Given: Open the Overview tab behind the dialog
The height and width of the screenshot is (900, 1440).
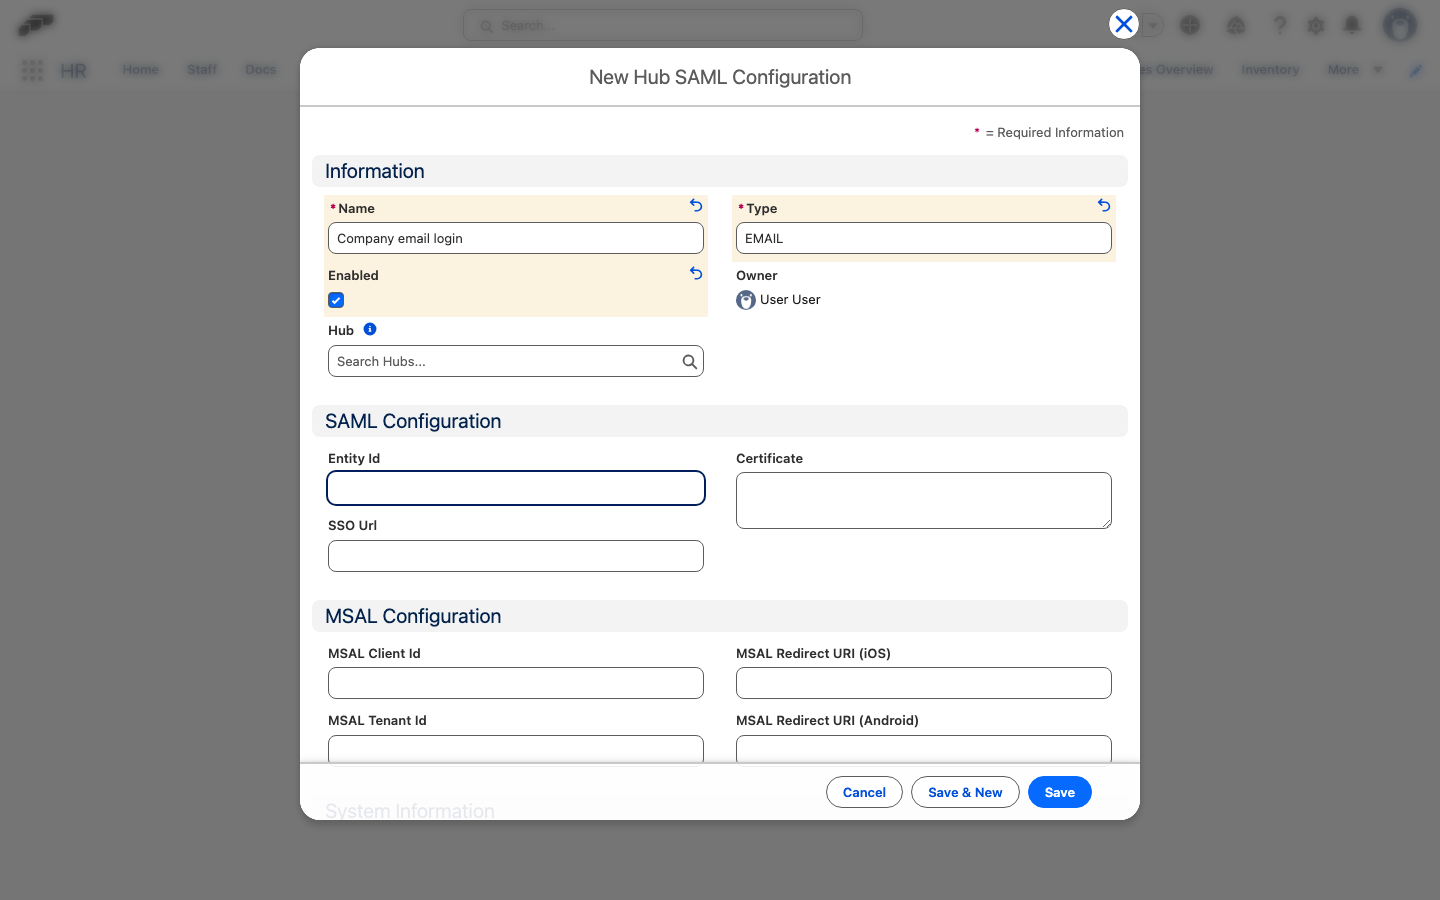Looking at the screenshot, I should tap(1178, 70).
